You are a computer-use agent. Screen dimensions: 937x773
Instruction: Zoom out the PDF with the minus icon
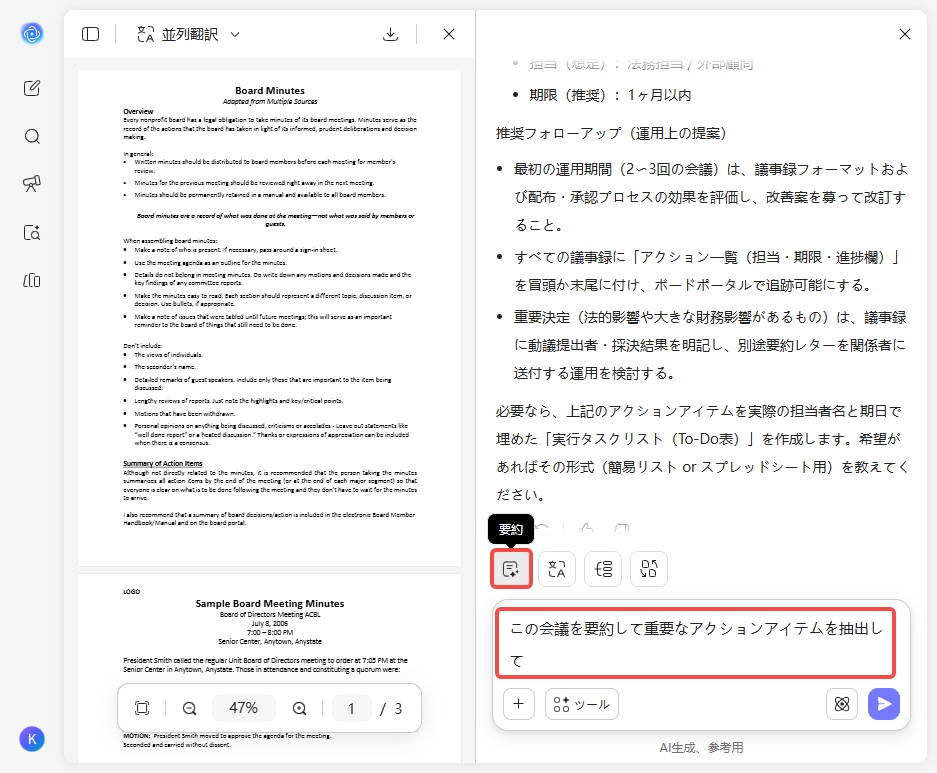point(188,708)
